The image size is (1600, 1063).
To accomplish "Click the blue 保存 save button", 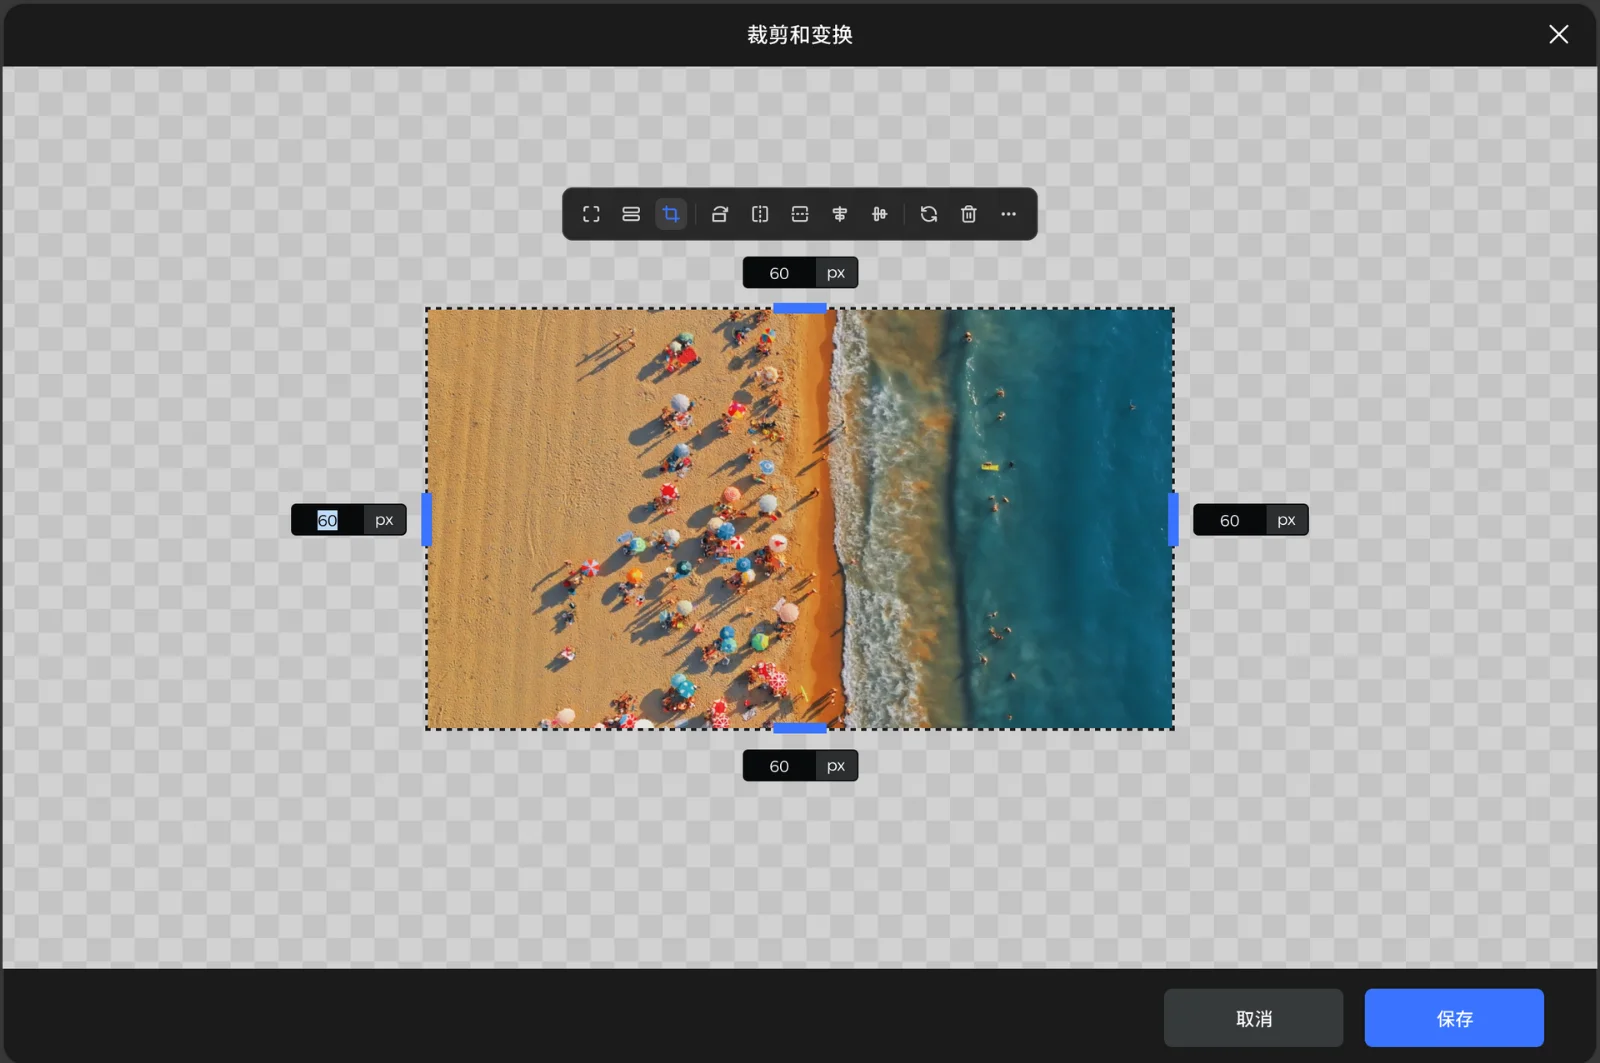I will click(1454, 1018).
